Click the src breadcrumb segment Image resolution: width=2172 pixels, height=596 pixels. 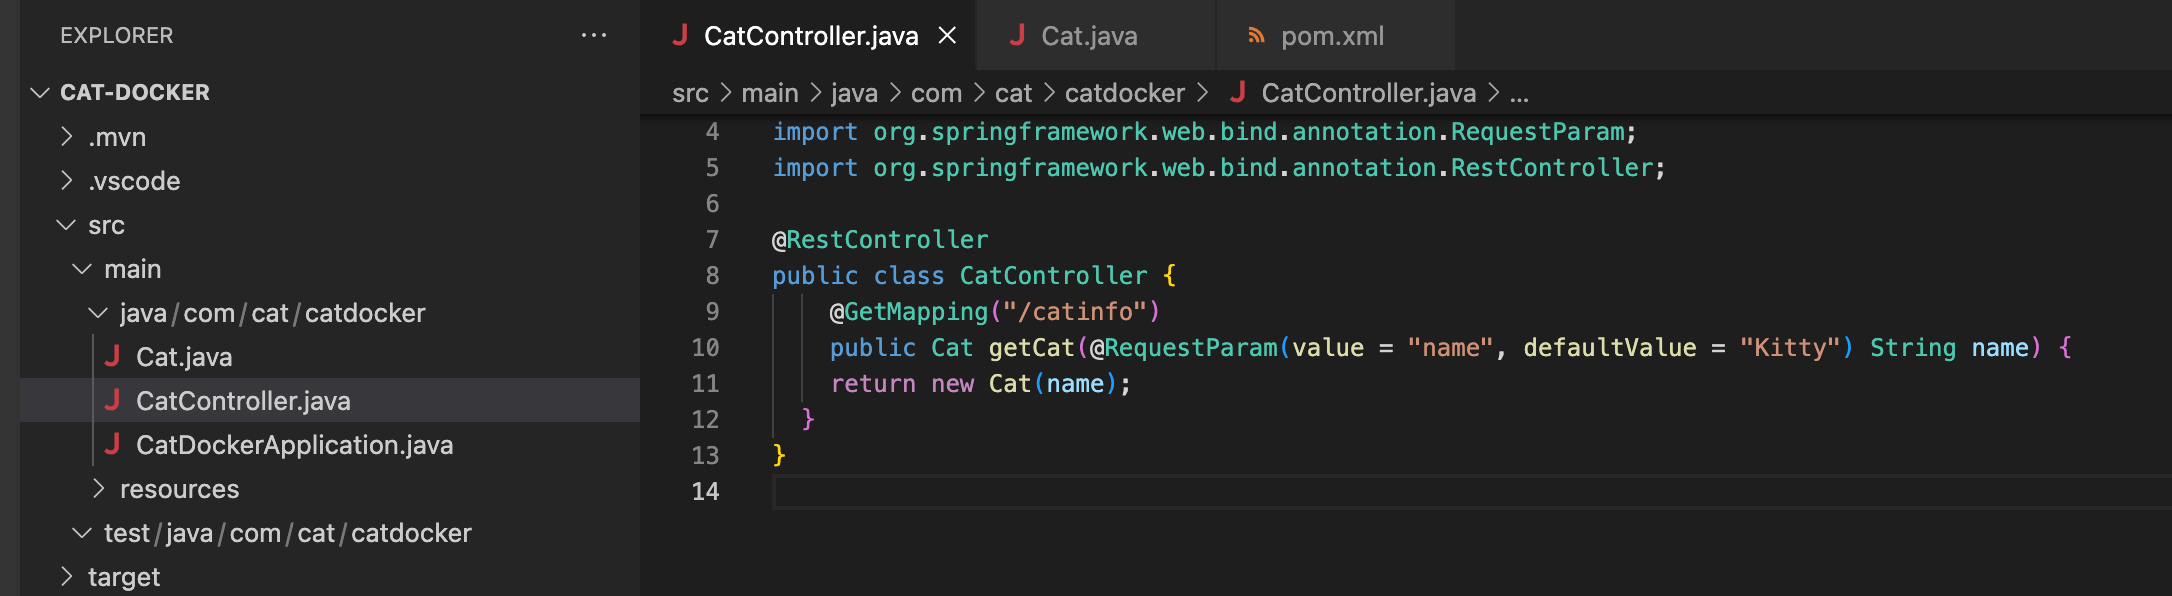[690, 93]
